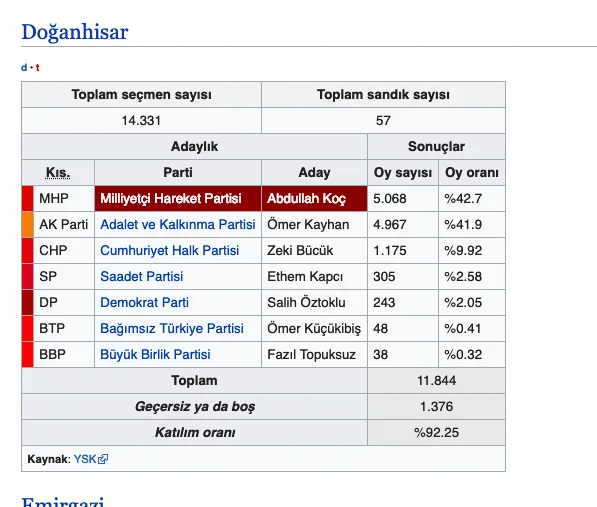The height and width of the screenshot is (507, 597).
Task: Open the 'd' template discussion link
Action: point(24,68)
